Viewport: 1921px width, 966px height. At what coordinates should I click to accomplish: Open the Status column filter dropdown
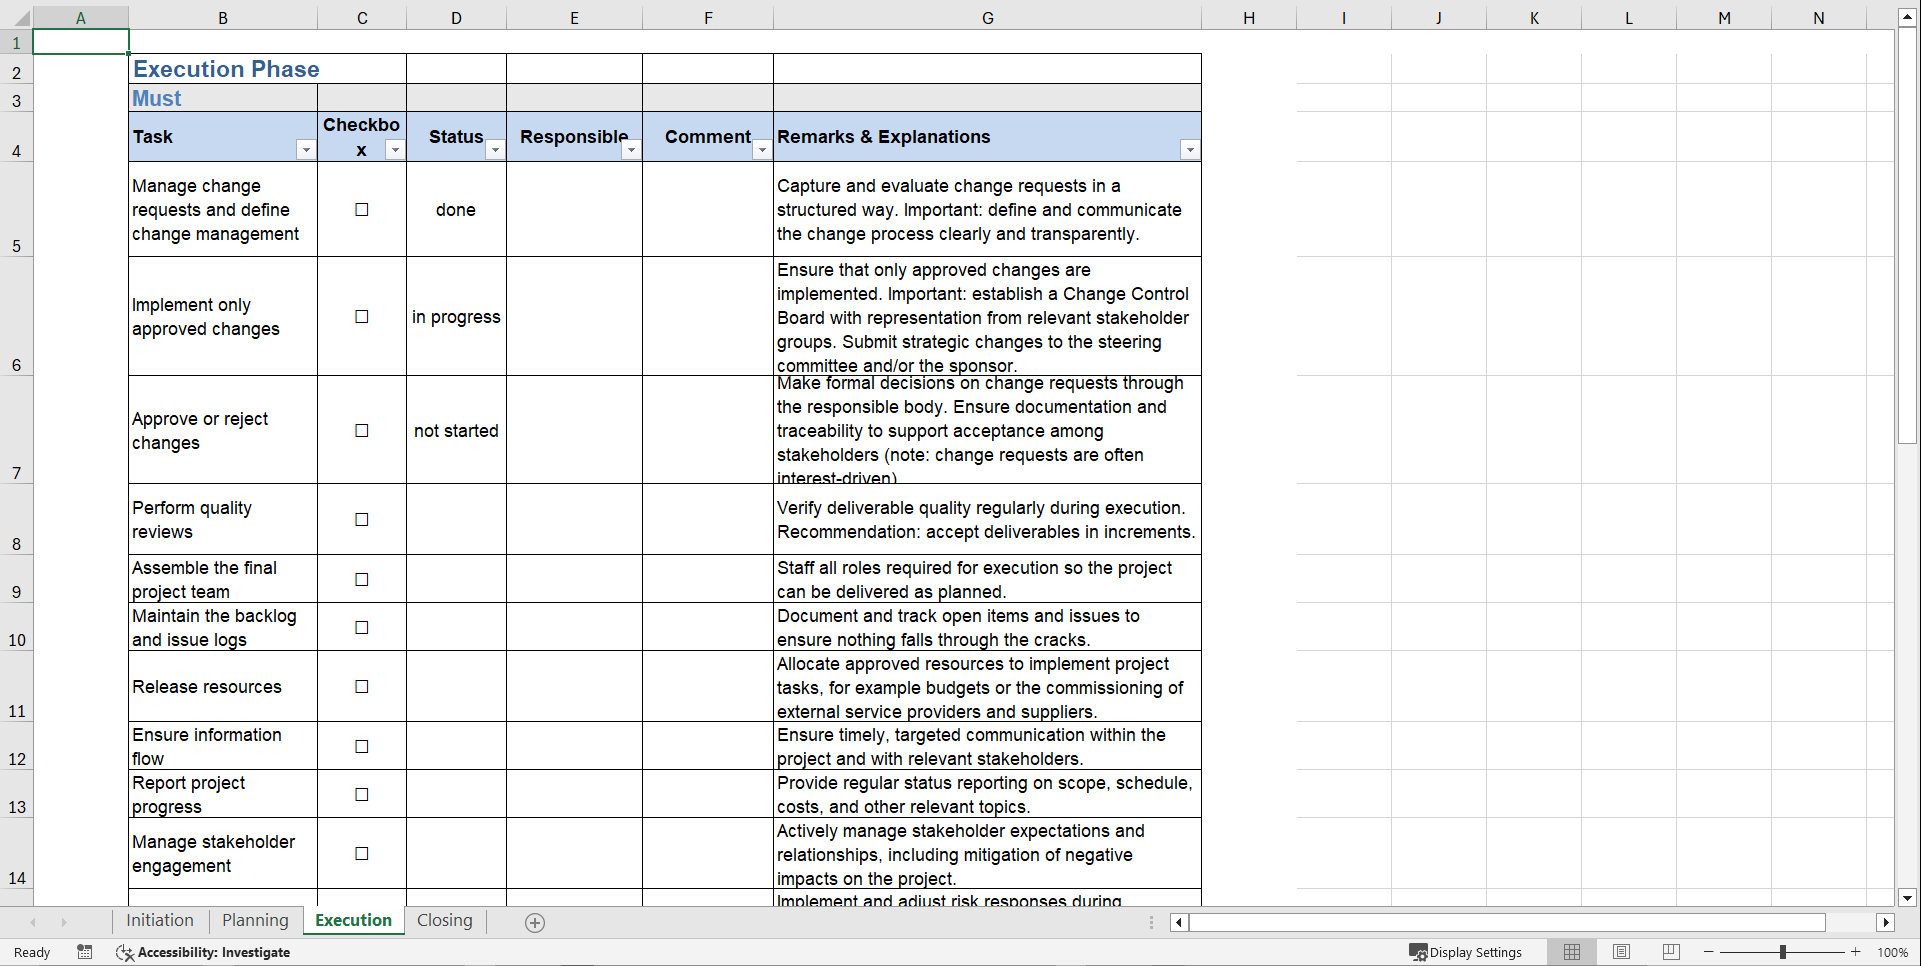click(x=495, y=149)
